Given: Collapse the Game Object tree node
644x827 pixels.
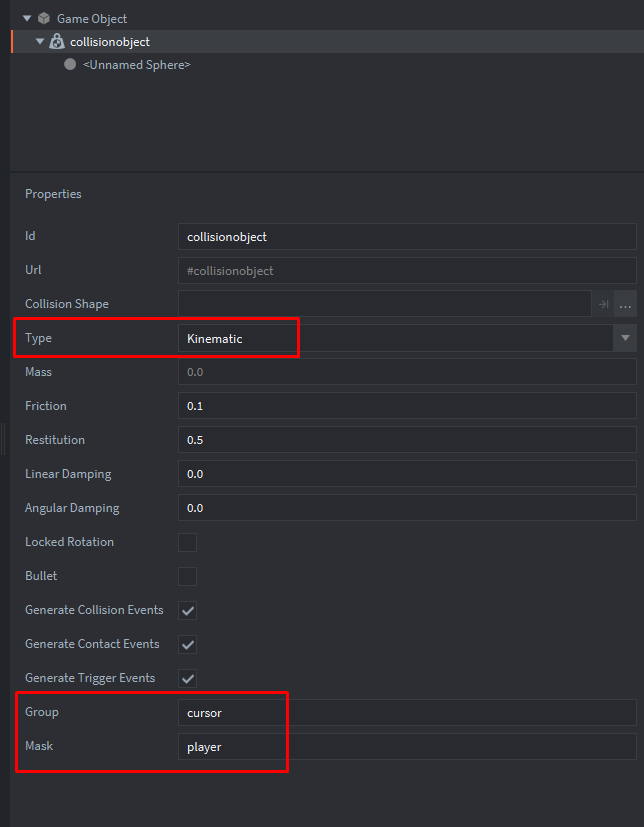Looking at the screenshot, I should (27, 18).
